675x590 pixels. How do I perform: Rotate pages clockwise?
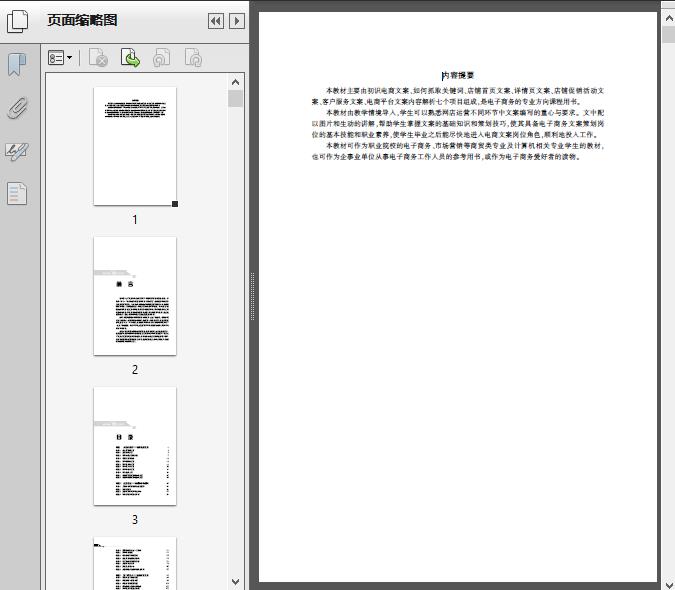tap(194, 59)
